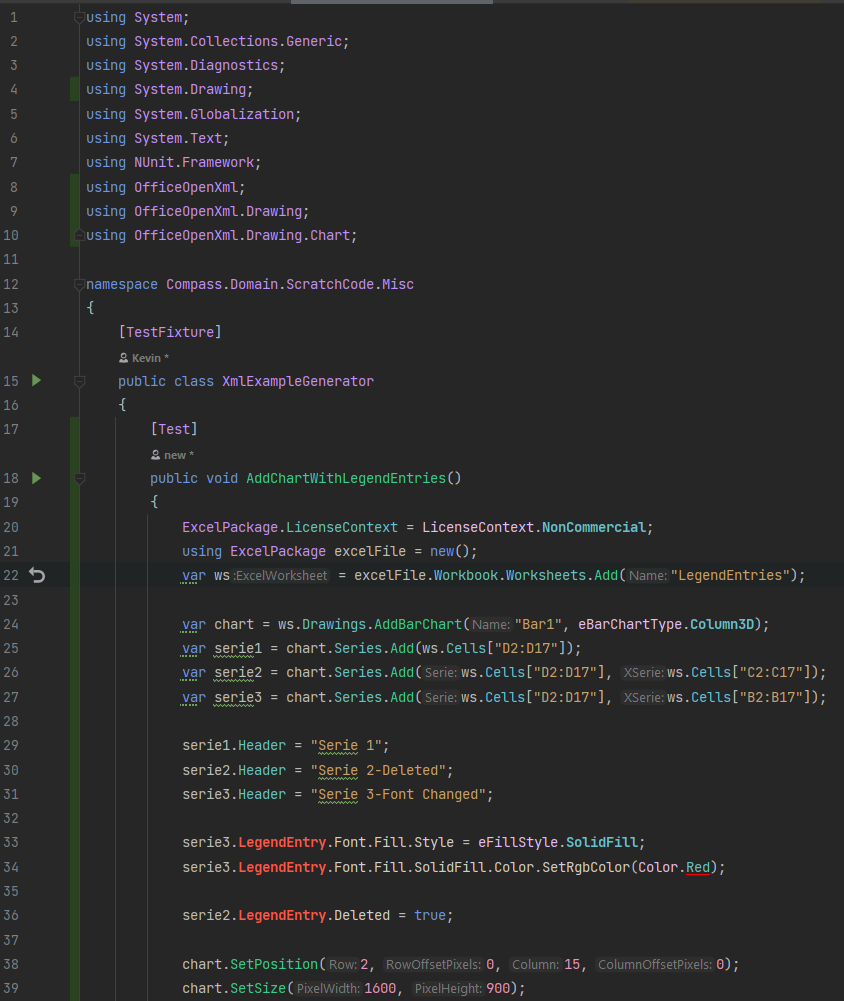Click the scrollbar strip at top of editor

390,2
